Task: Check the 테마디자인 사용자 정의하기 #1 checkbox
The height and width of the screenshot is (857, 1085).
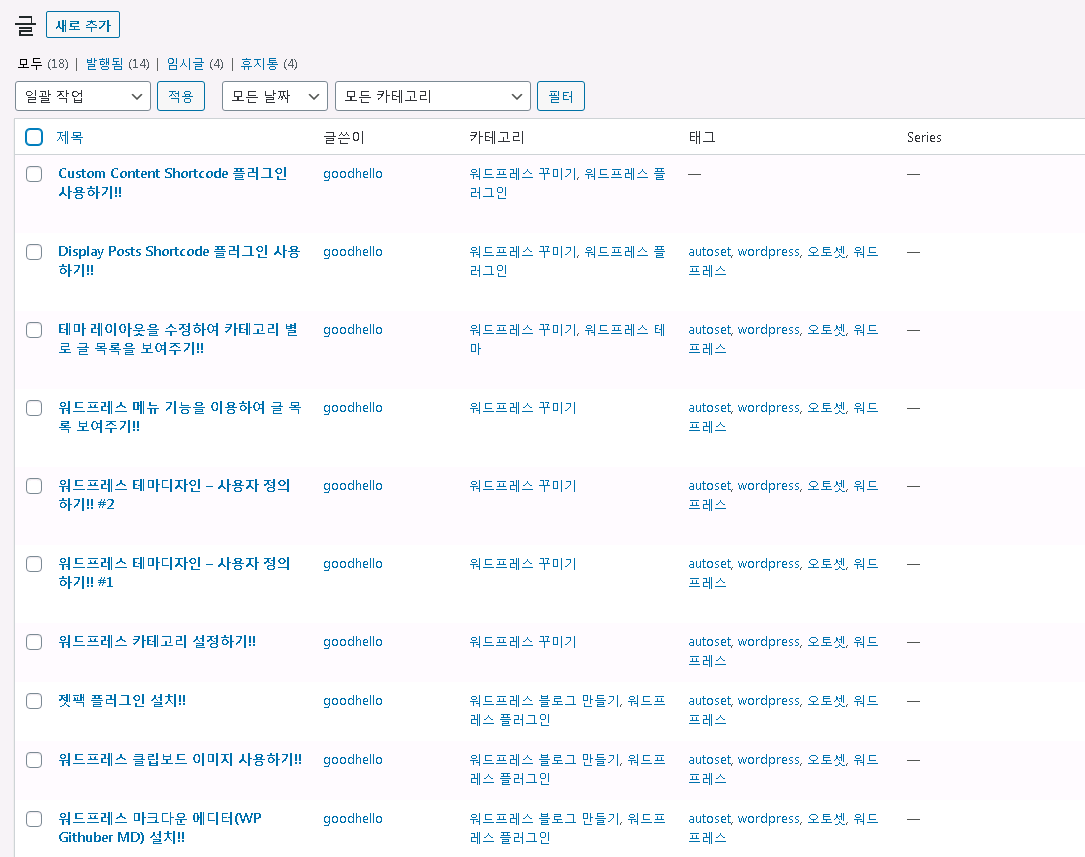Action: (34, 564)
